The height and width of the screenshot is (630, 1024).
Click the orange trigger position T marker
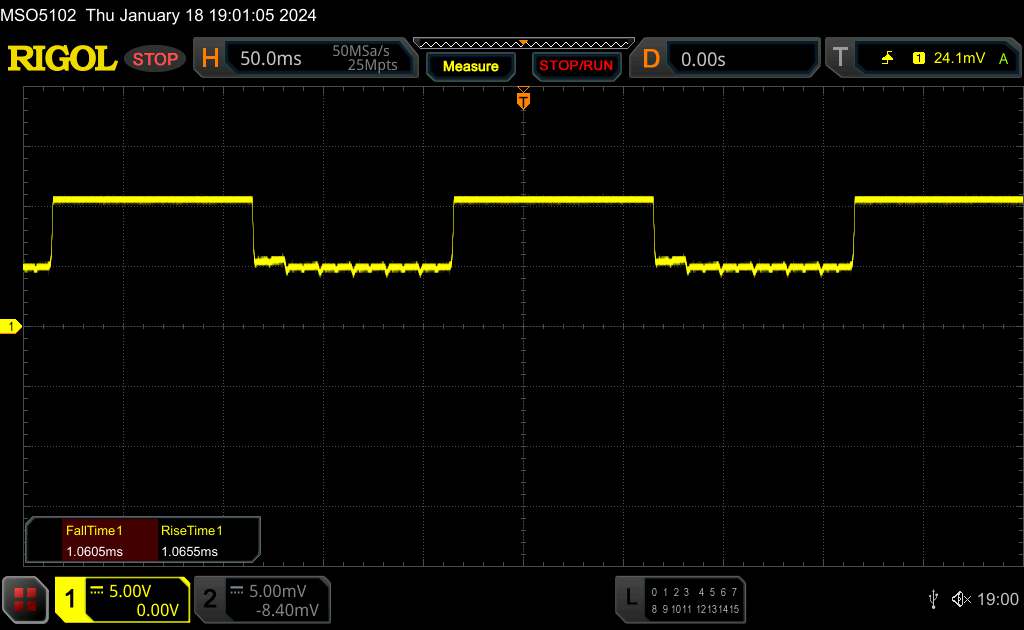523,100
